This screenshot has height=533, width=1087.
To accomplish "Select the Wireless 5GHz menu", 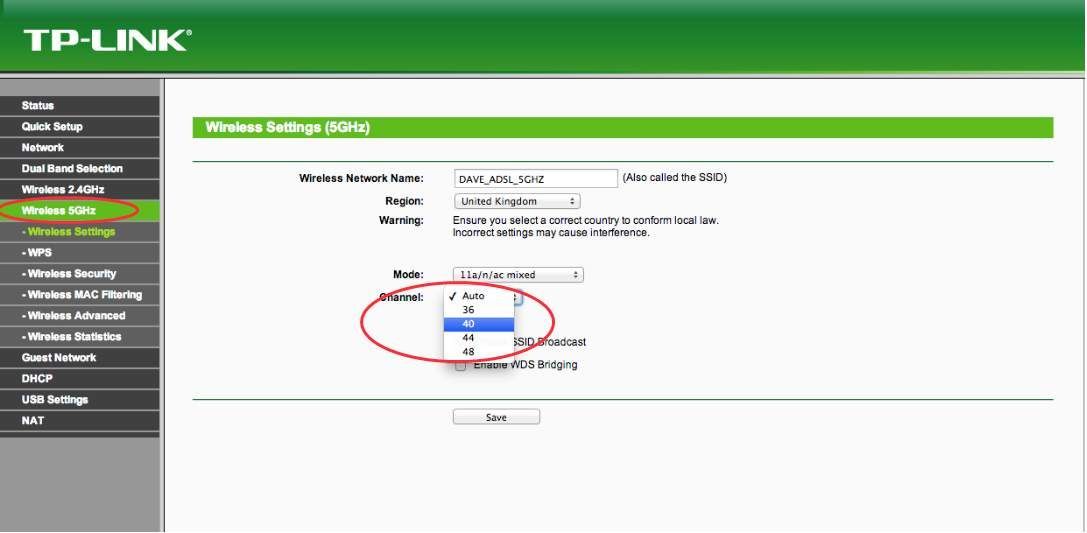I will 80,211.
